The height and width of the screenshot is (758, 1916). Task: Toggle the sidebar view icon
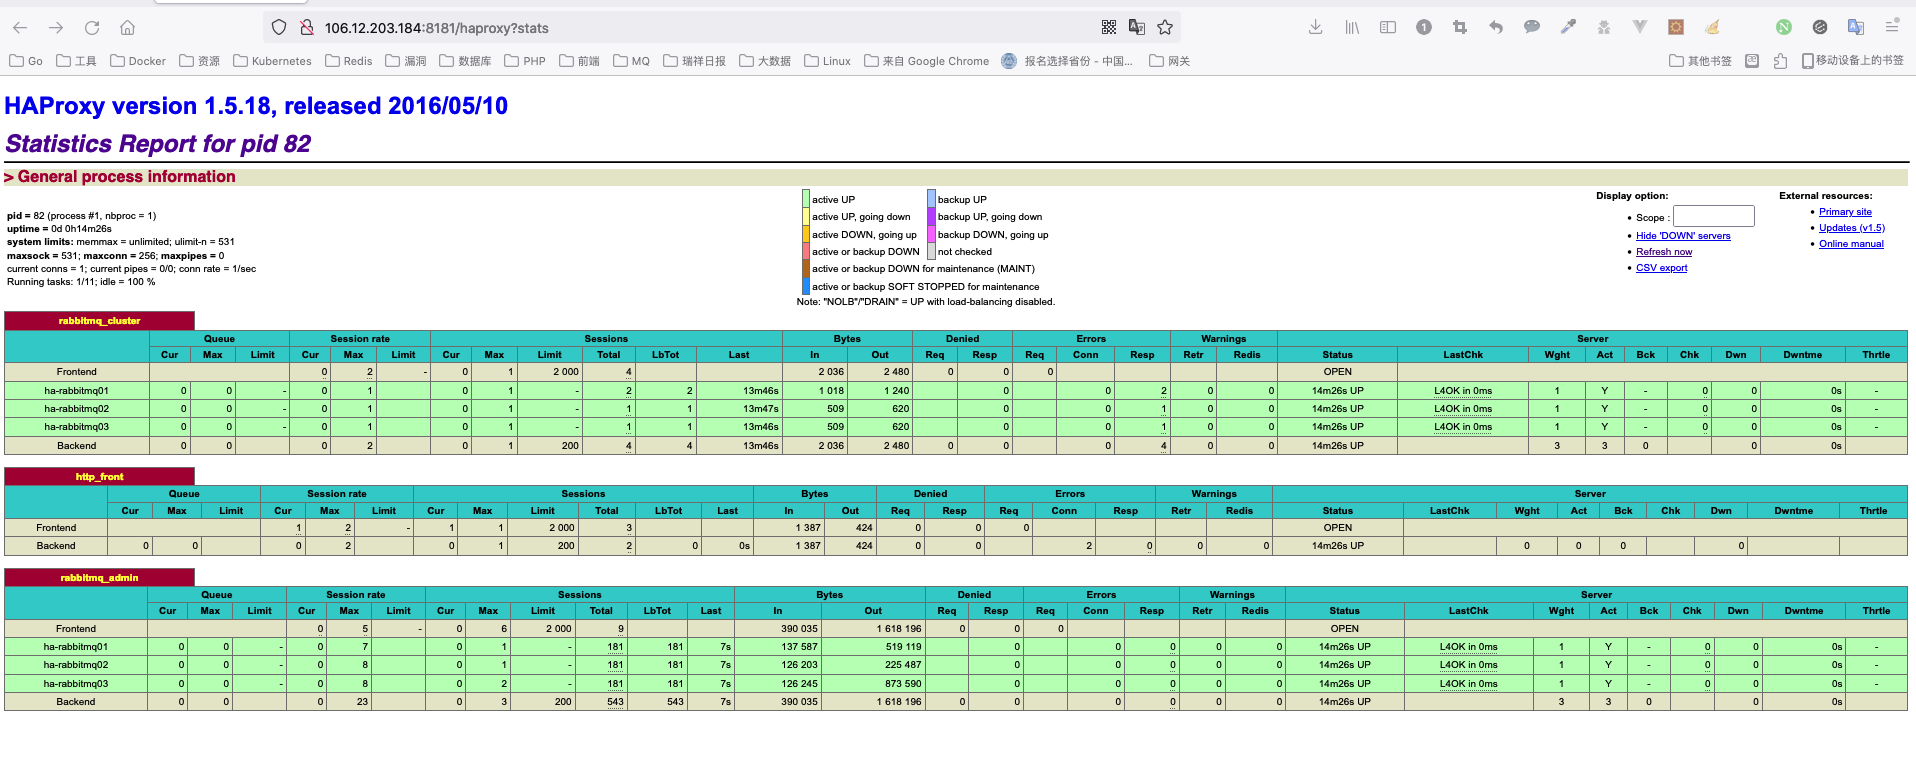point(1388,27)
